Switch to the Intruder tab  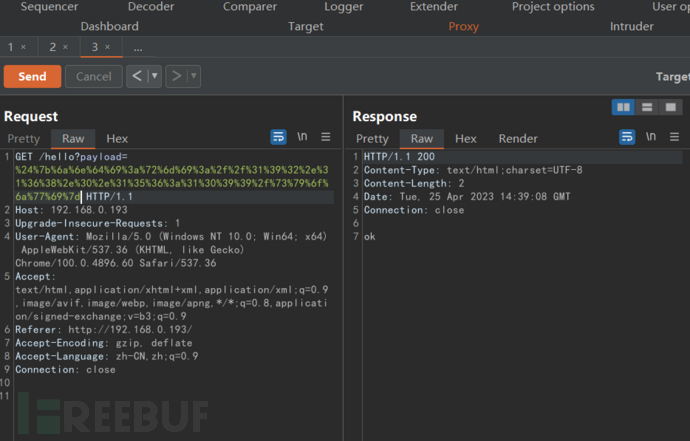(x=631, y=26)
